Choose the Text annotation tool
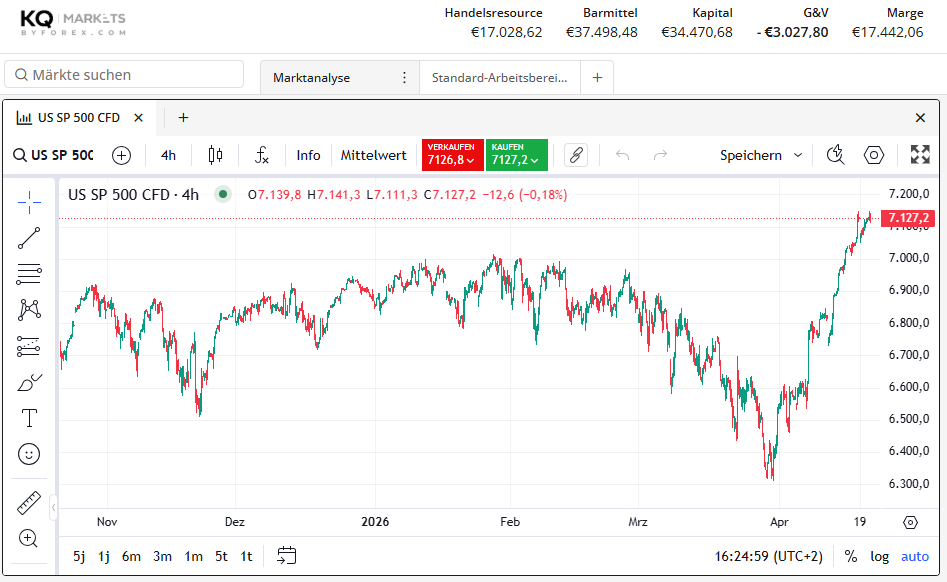This screenshot has height=582, width=947. pos(29,418)
